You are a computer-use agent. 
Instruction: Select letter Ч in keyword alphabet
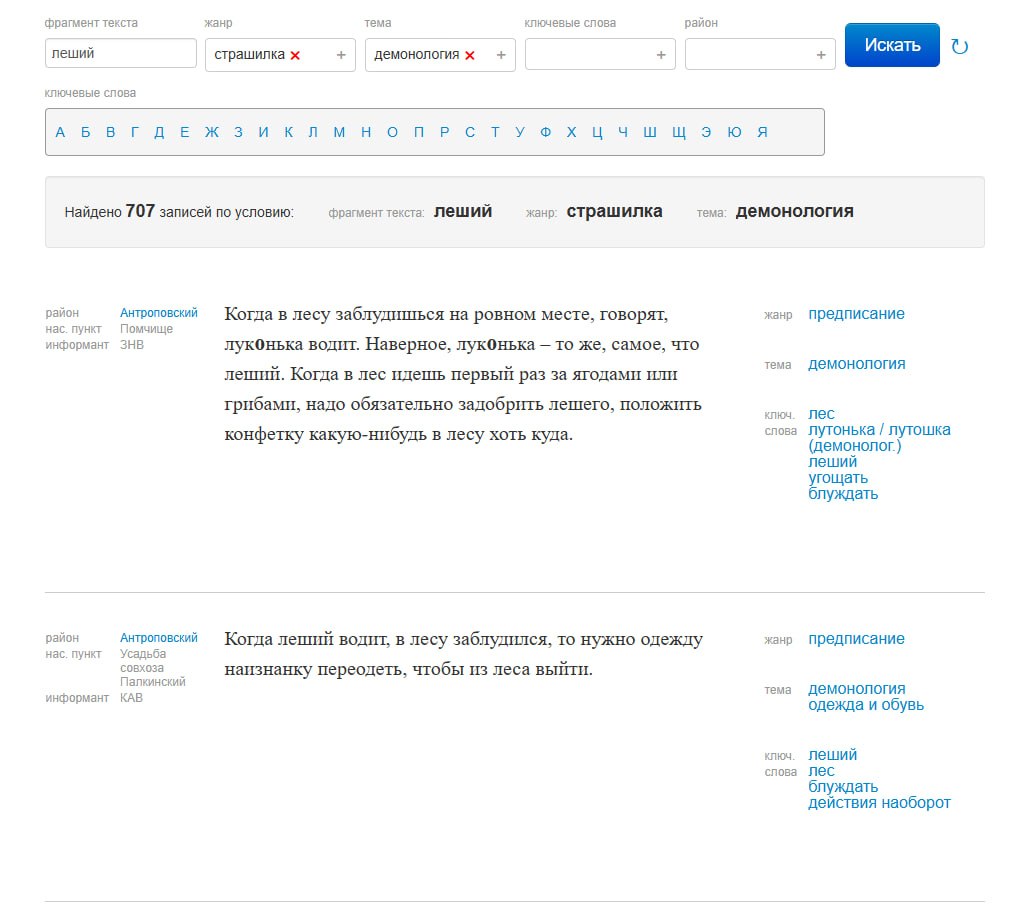(623, 133)
